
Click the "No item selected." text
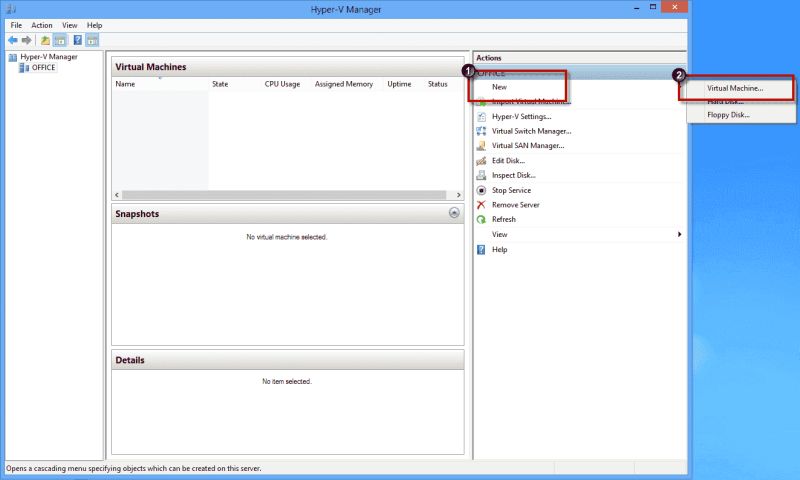click(287, 382)
